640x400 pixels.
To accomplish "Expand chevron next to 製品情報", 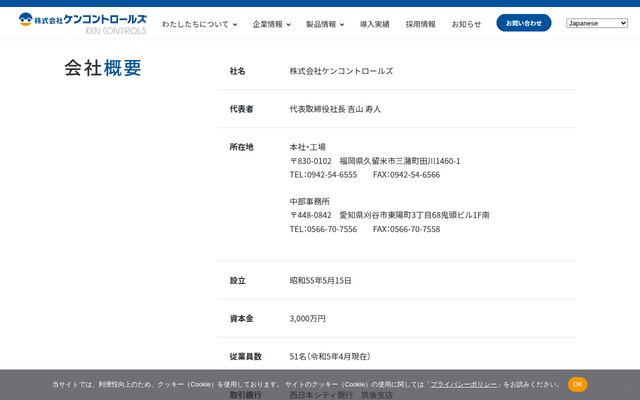I will 342,24.
